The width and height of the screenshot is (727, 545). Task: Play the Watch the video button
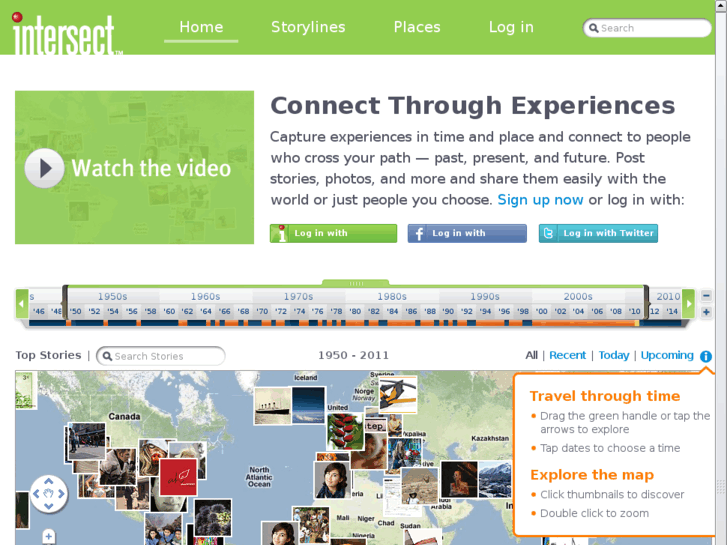point(45,168)
